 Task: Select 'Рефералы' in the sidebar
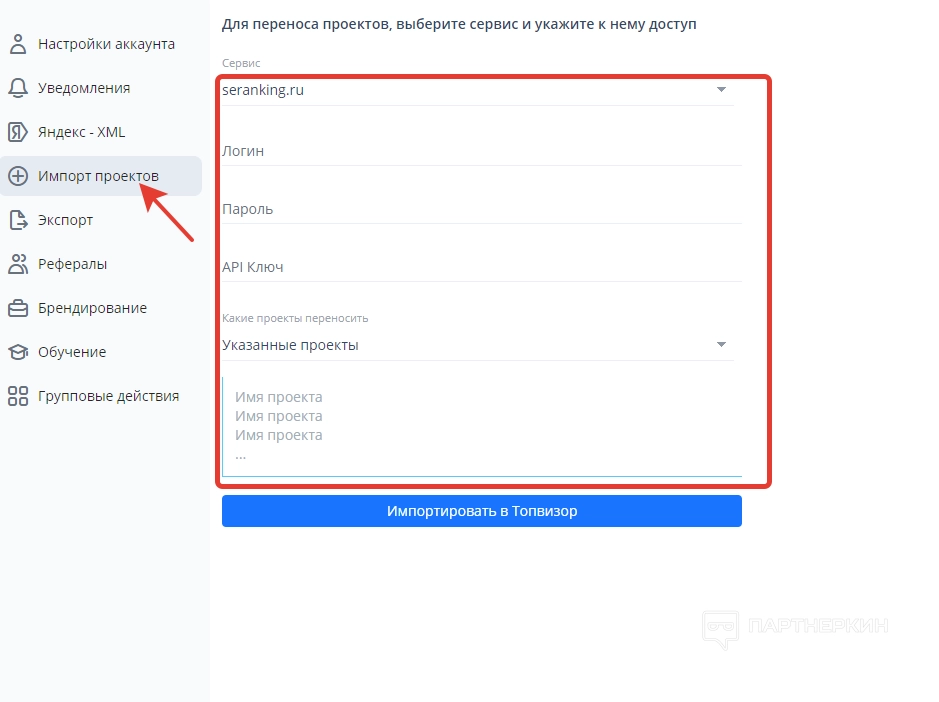72,264
